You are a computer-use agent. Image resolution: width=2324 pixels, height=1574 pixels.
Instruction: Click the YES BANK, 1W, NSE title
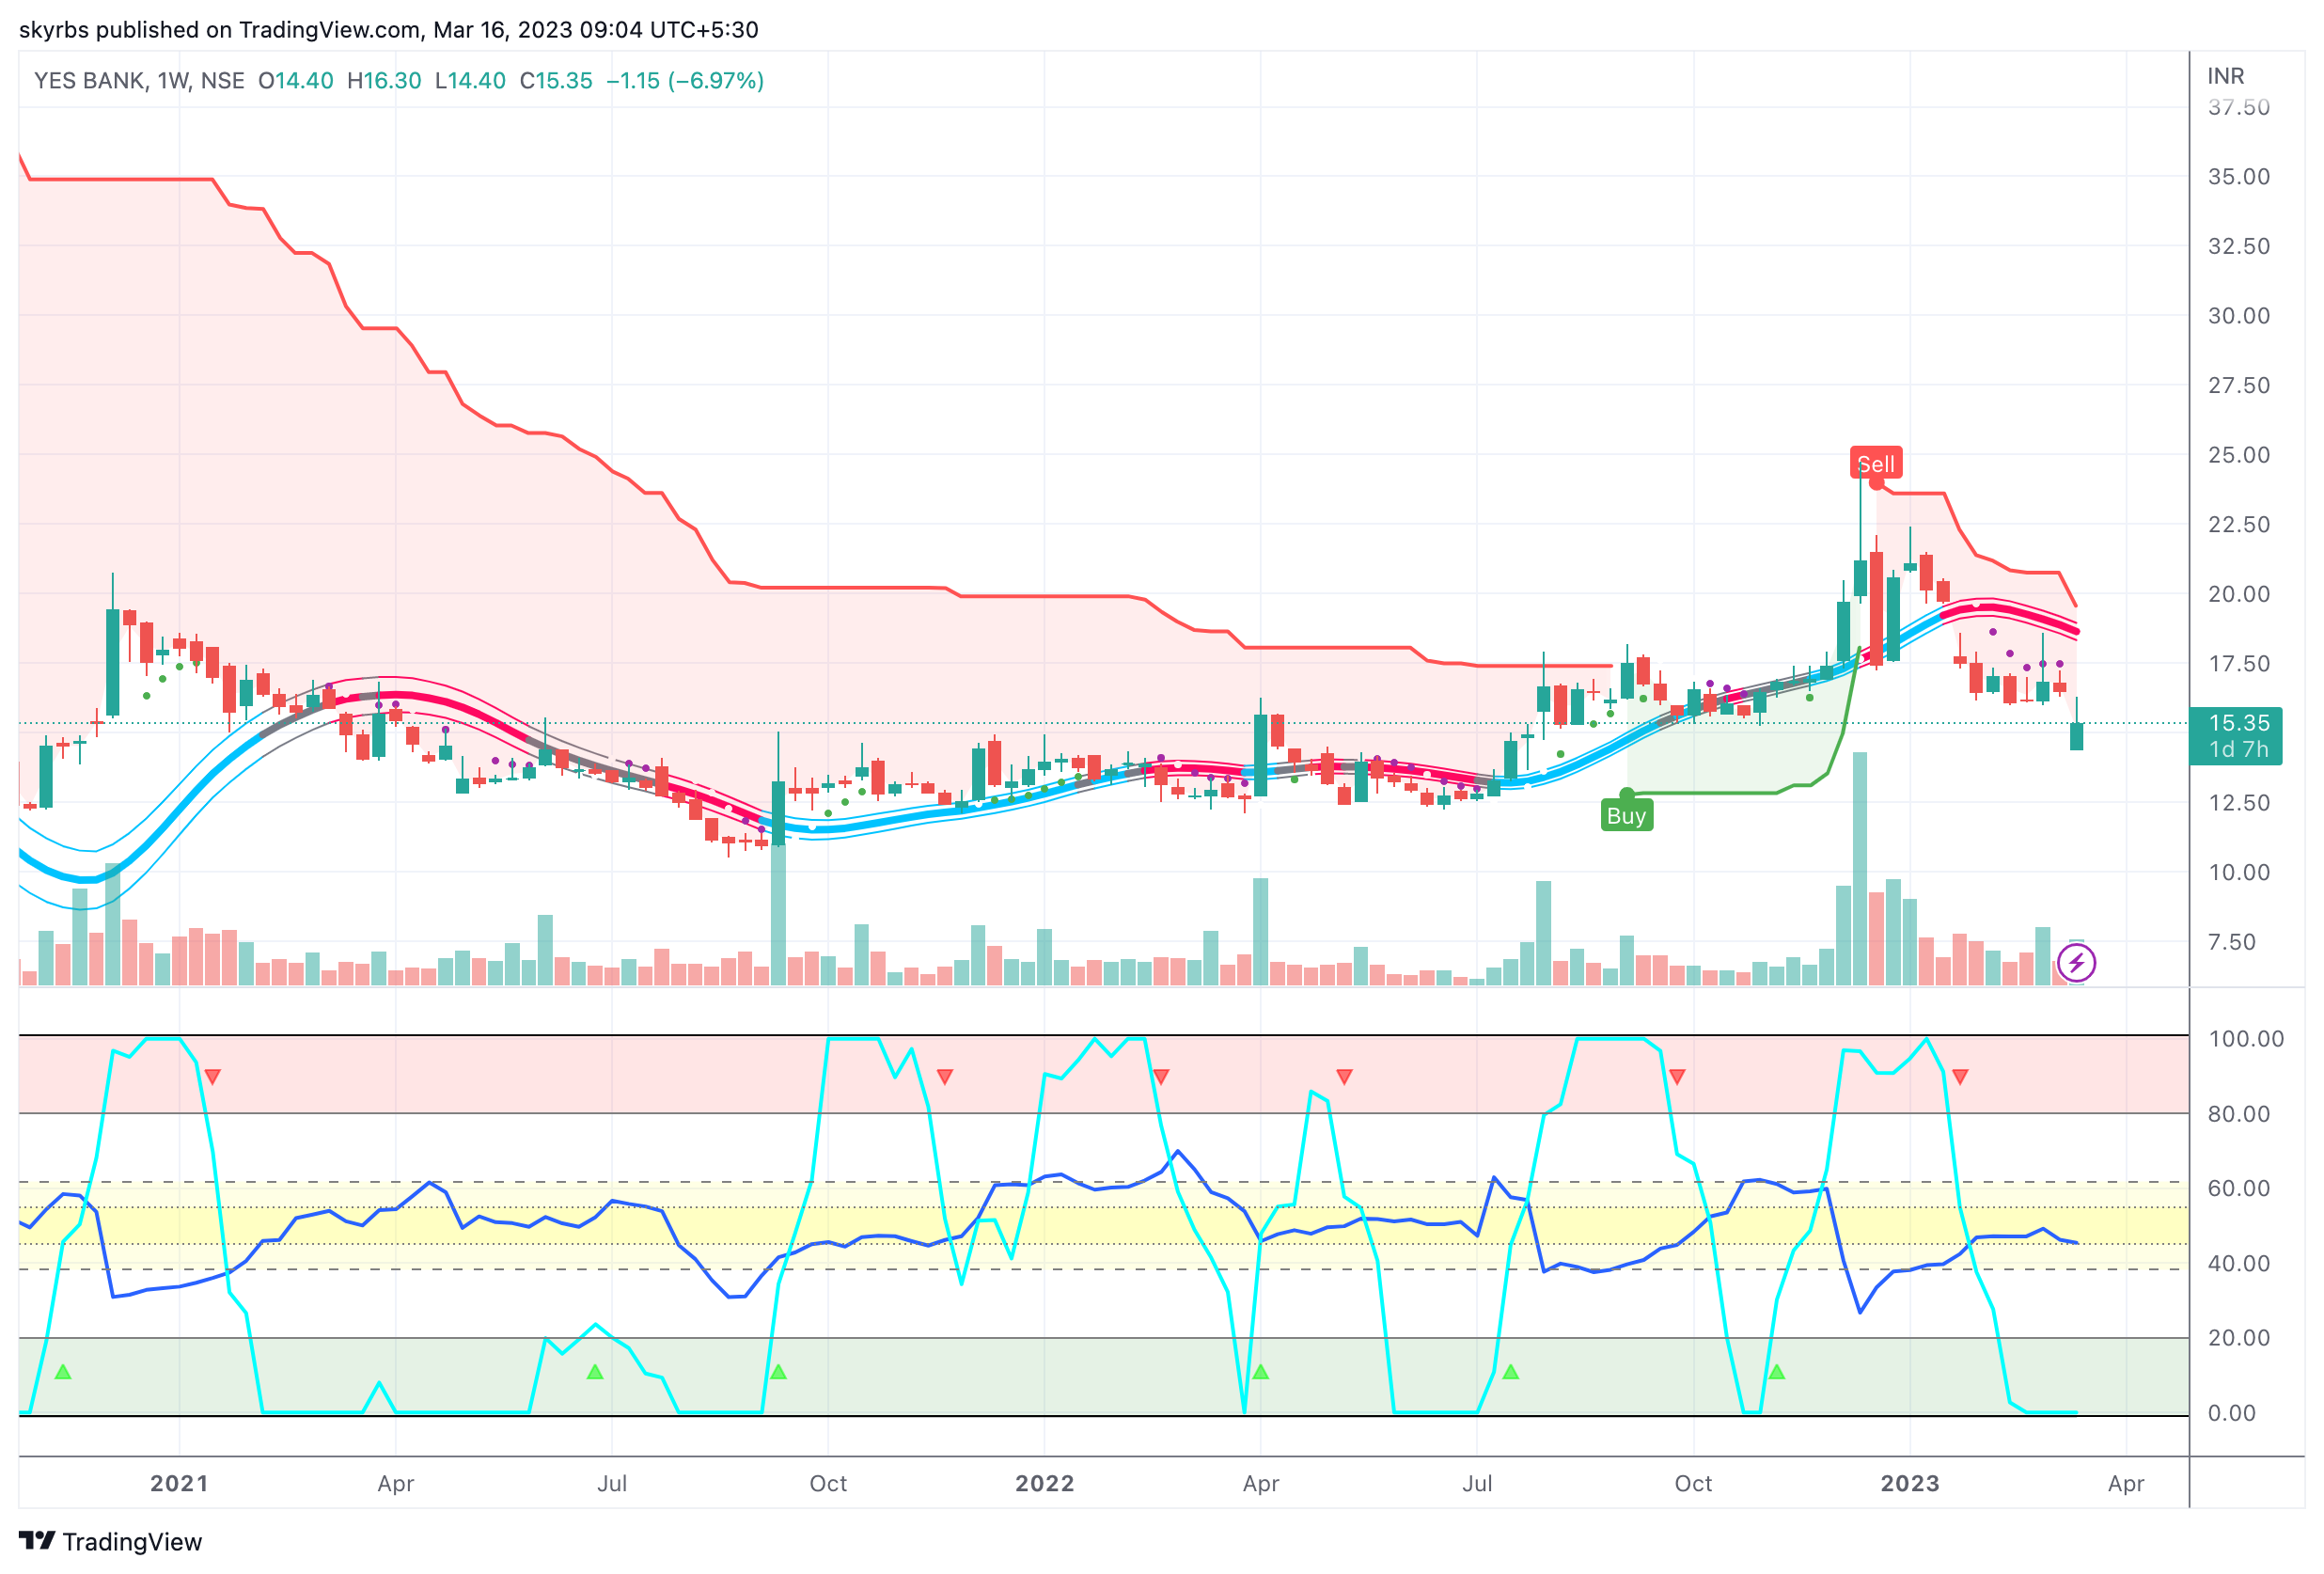pos(139,80)
